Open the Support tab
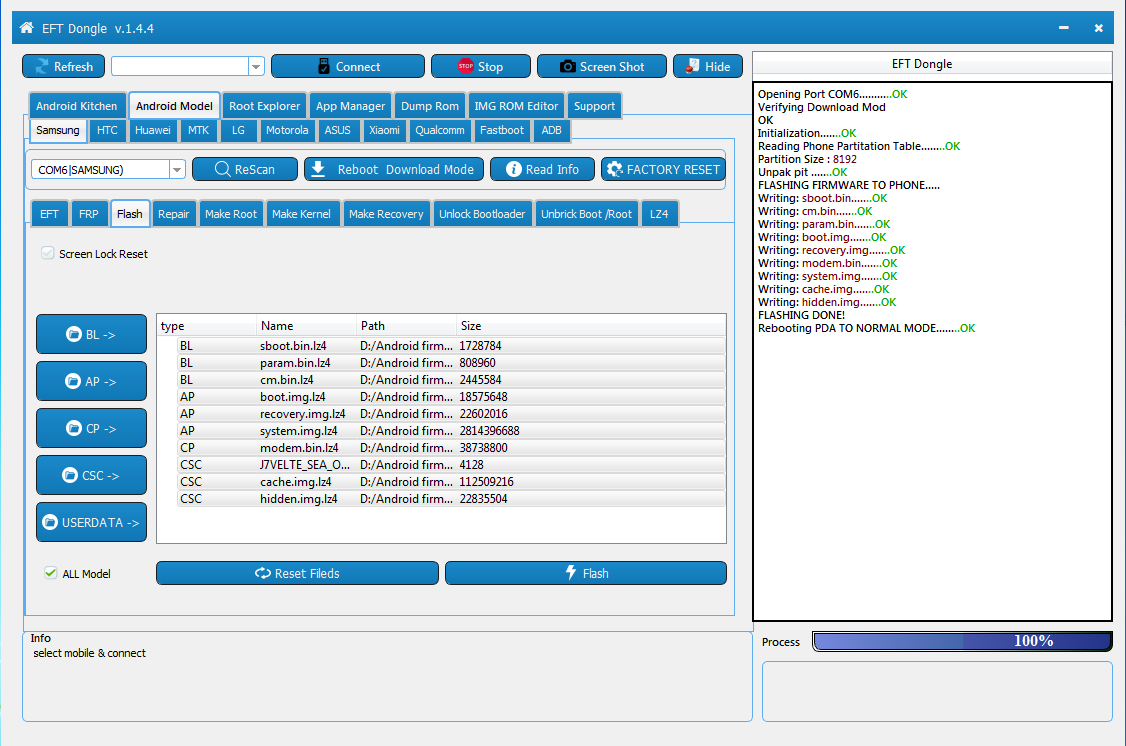The width and height of the screenshot is (1126, 746). point(594,106)
